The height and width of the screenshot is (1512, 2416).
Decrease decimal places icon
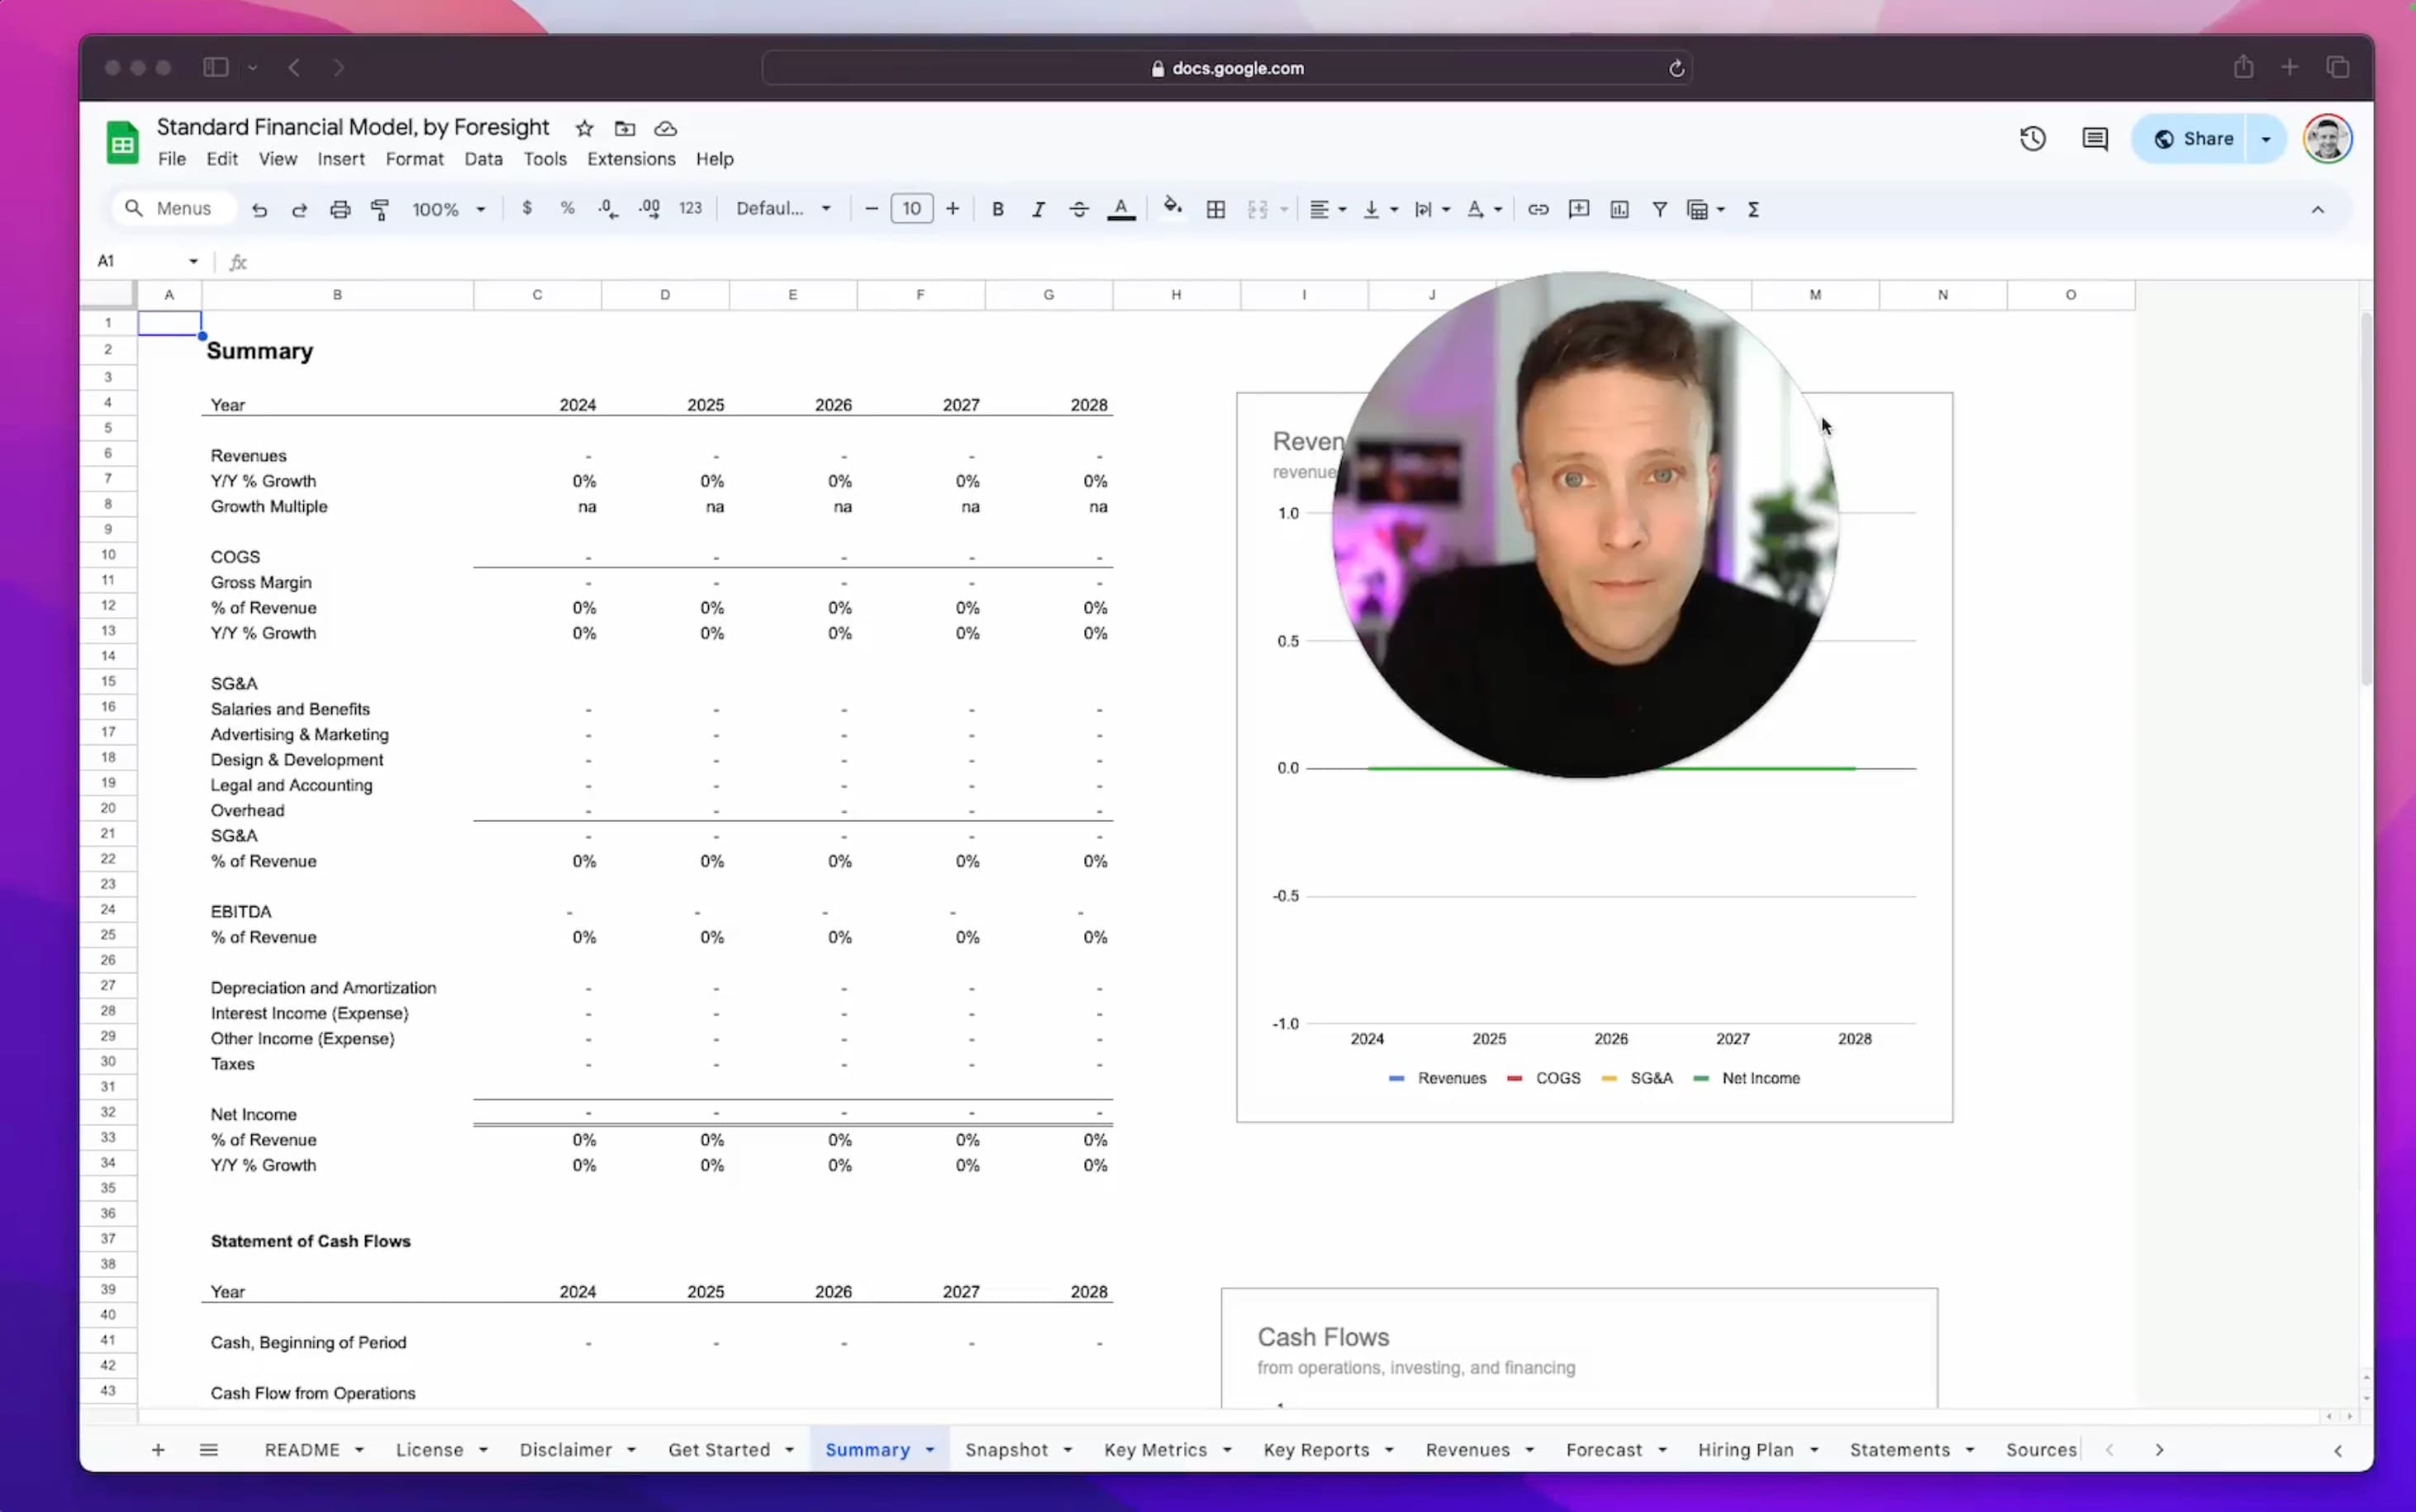[x=608, y=208]
